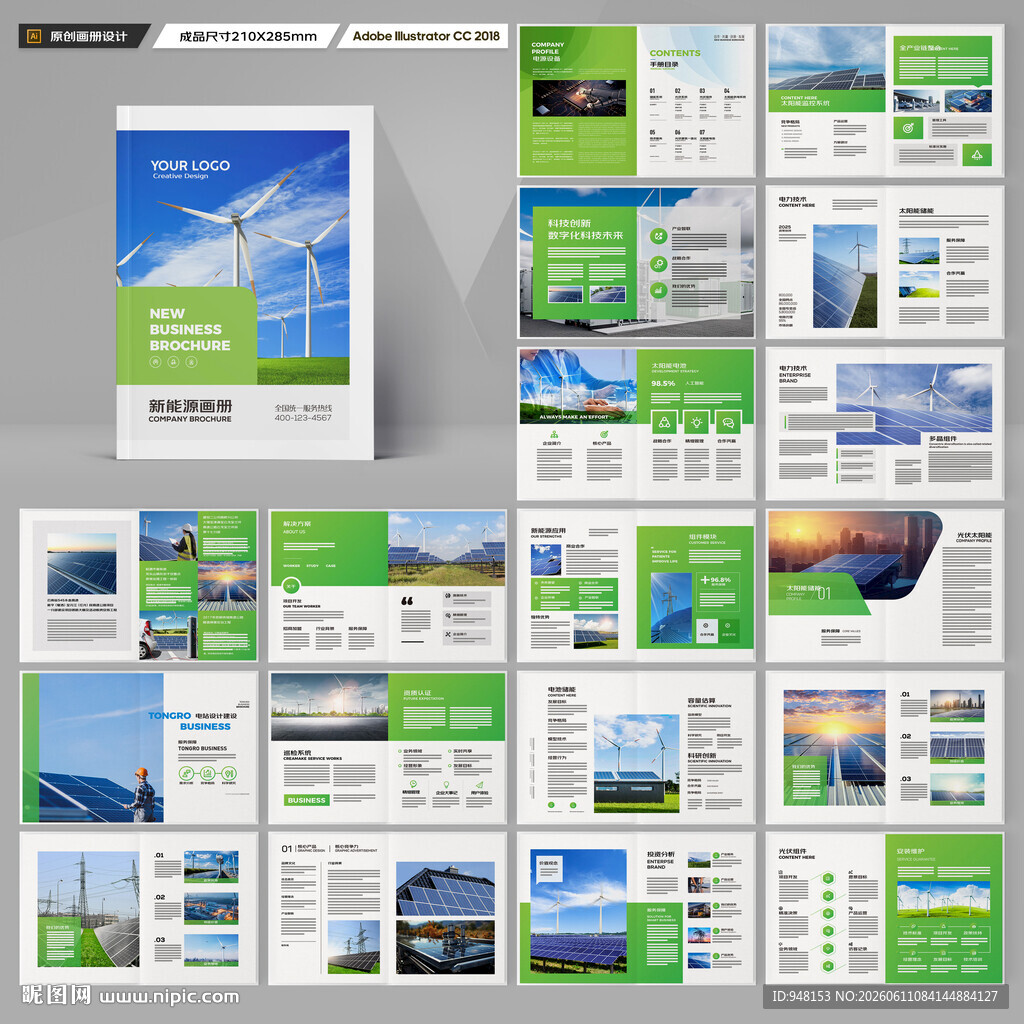Viewport: 1024px width, 1024px height.
Task: Click wind turbine cover photo
Action: click(x=233, y=258)
